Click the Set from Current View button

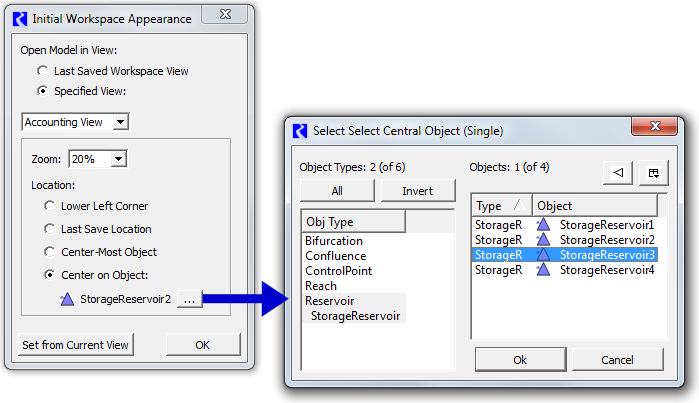(75, 345)
